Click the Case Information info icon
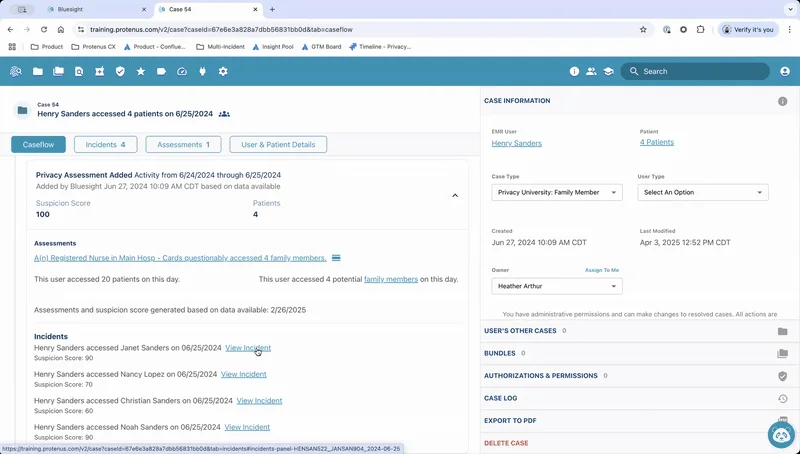Screen dimensions: 800x454 (x=782, y=101)
